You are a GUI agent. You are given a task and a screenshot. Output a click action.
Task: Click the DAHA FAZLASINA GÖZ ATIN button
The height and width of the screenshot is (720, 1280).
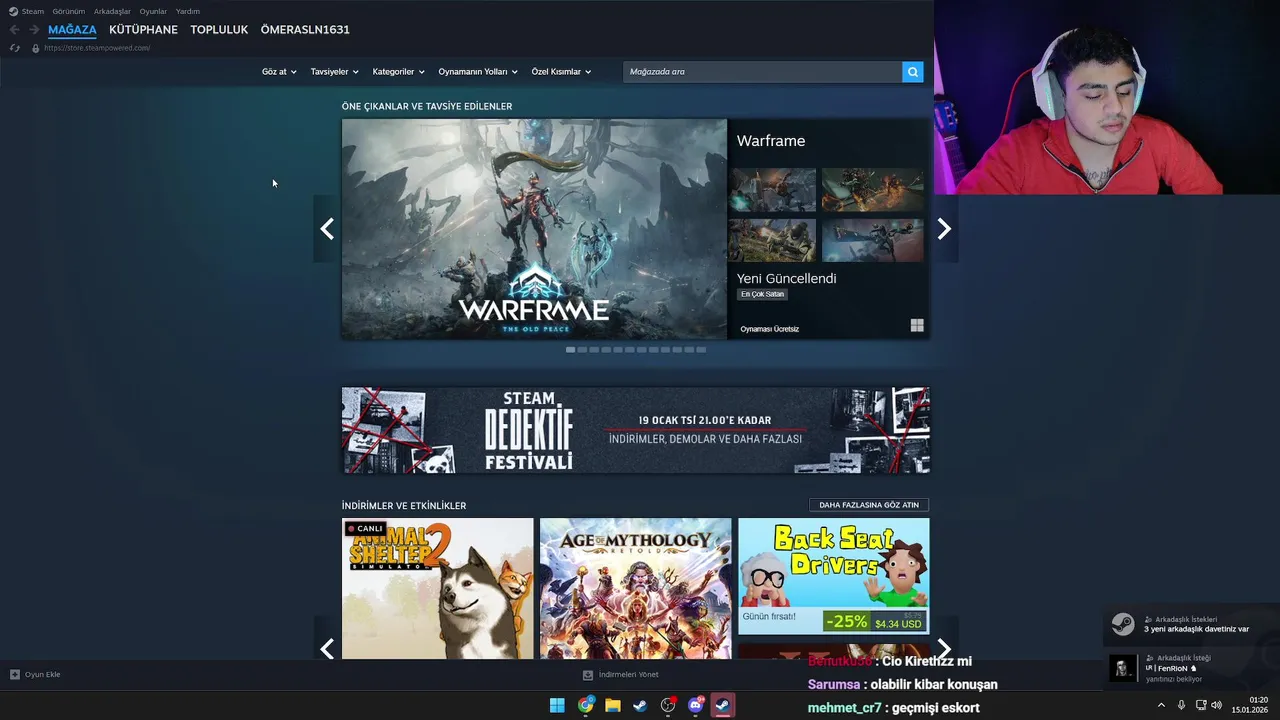coord(869,505)
